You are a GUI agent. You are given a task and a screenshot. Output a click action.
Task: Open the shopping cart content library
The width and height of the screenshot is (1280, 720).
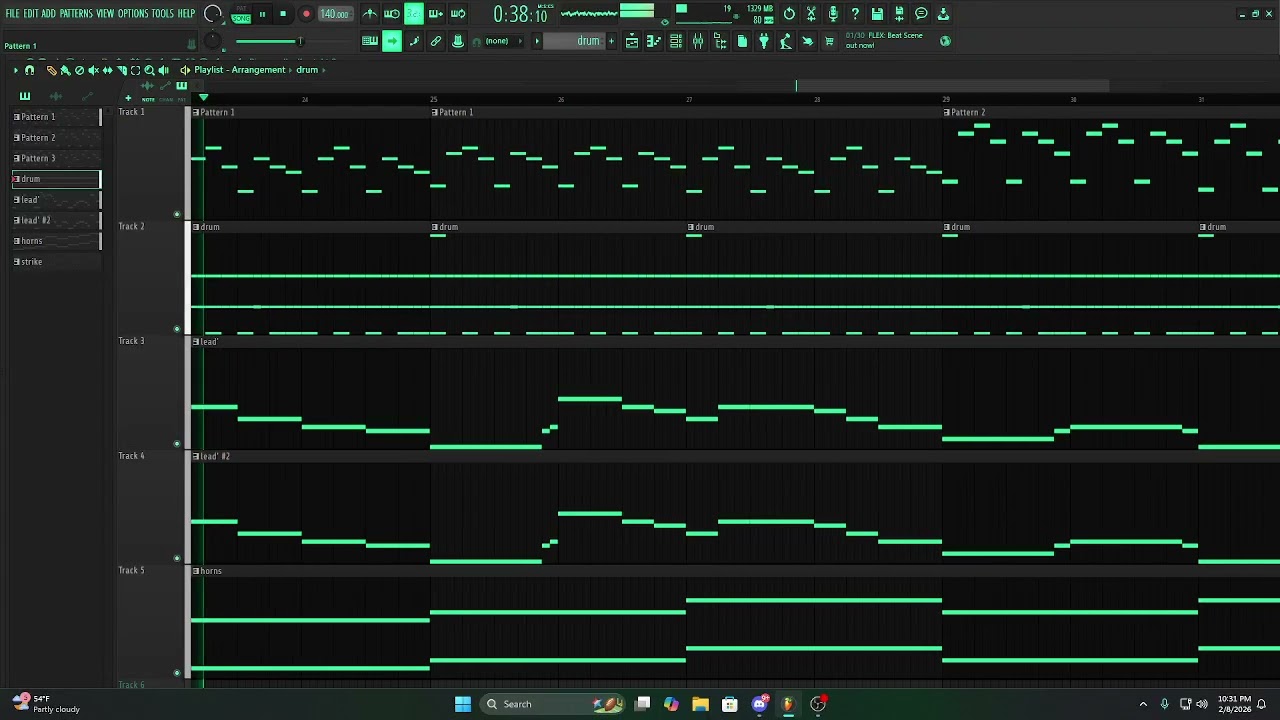tap(829, 41)
